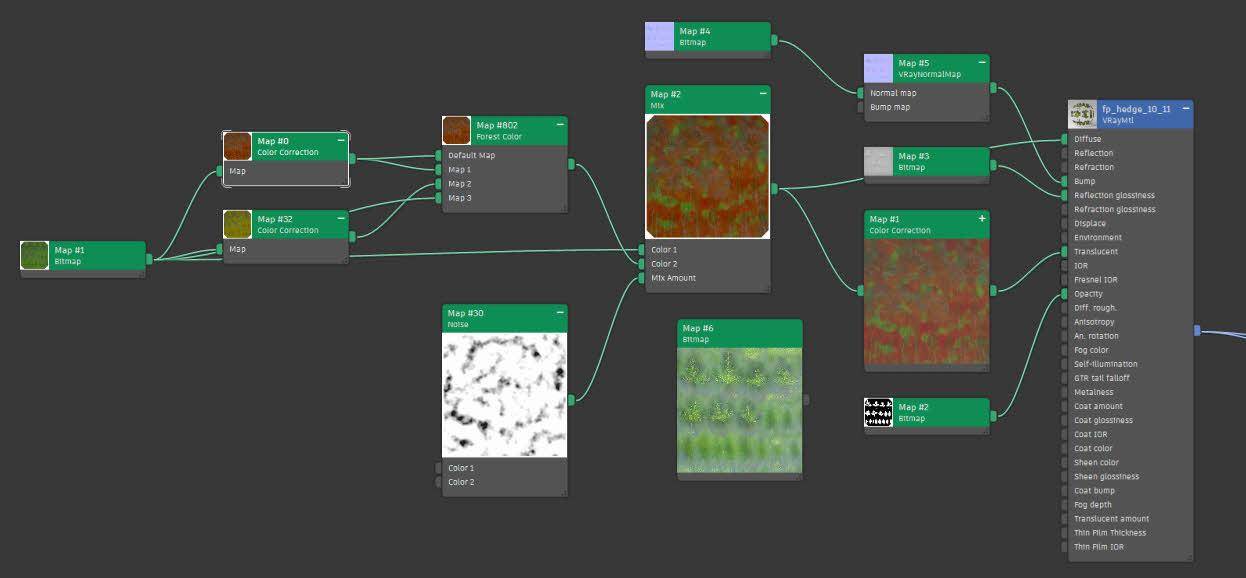1246x578 pixels.
Task: Click the Forest Color icon on Map #802 node
Action: pyautogui.click(x=456, y=131)
